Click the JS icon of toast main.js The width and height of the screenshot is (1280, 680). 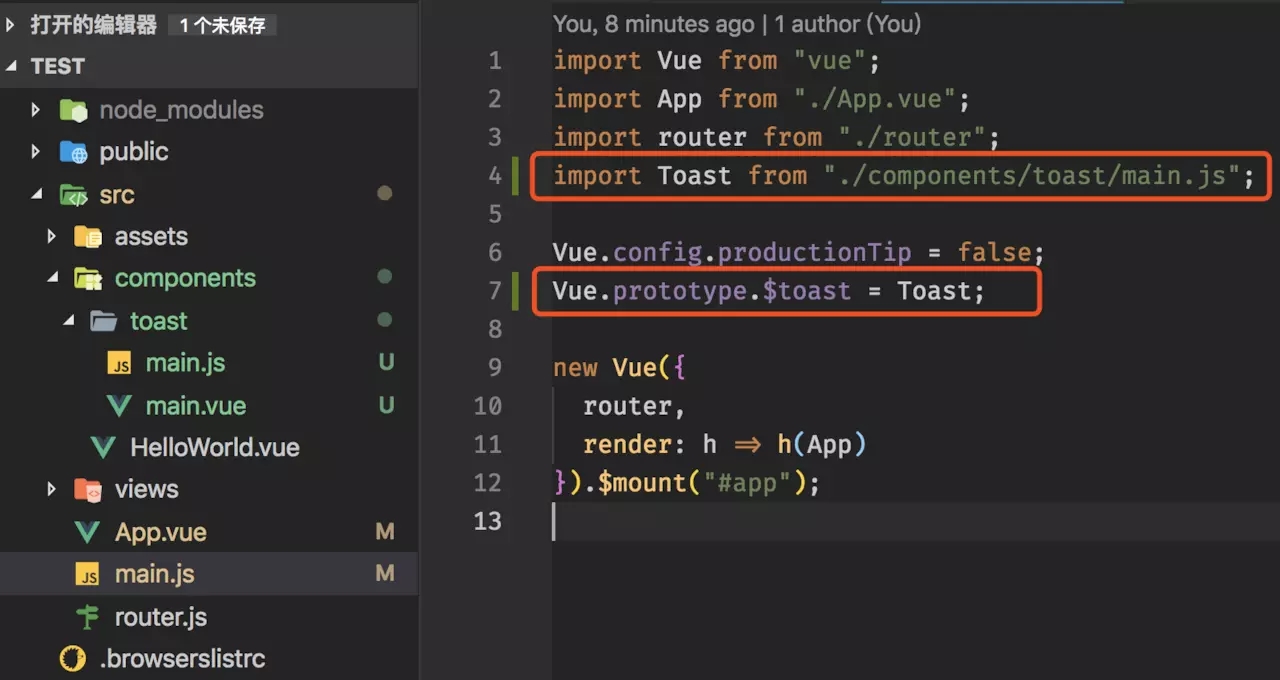(119, 364)
